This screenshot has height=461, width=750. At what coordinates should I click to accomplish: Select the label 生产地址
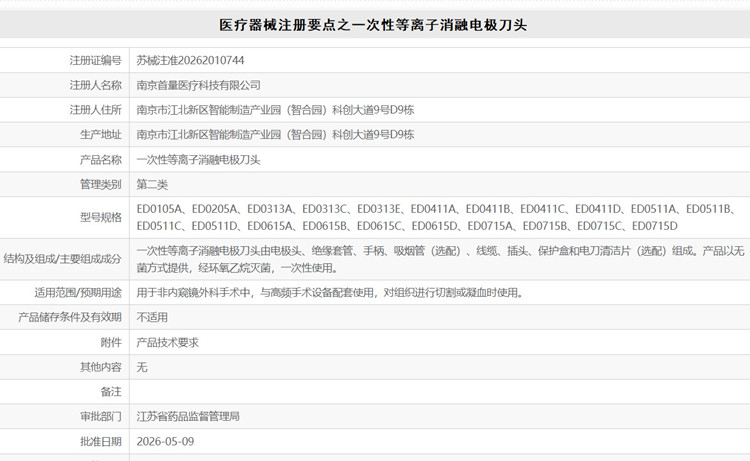[101, 135]
